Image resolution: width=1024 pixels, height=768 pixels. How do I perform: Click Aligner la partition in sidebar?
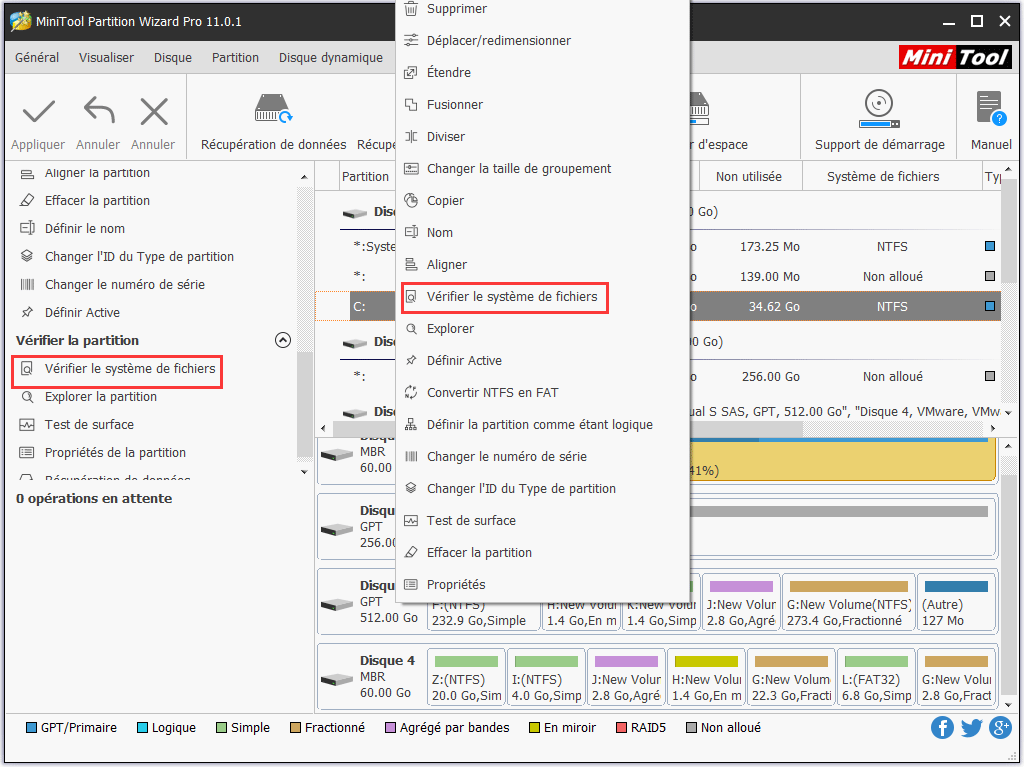pos(97,172)
